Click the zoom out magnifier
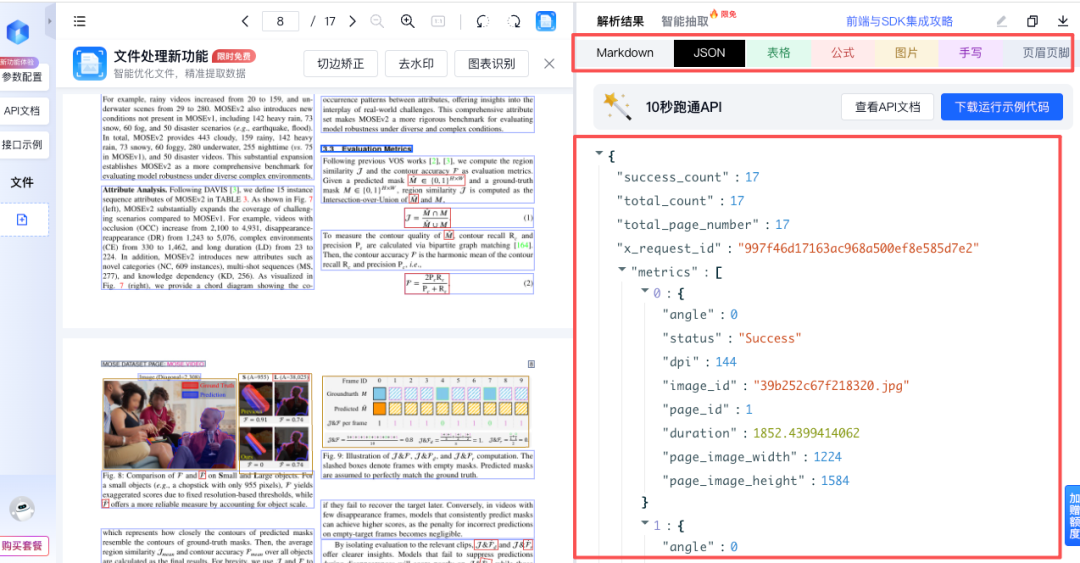This screenshot has width=1080, height=563. click(377, 21)
